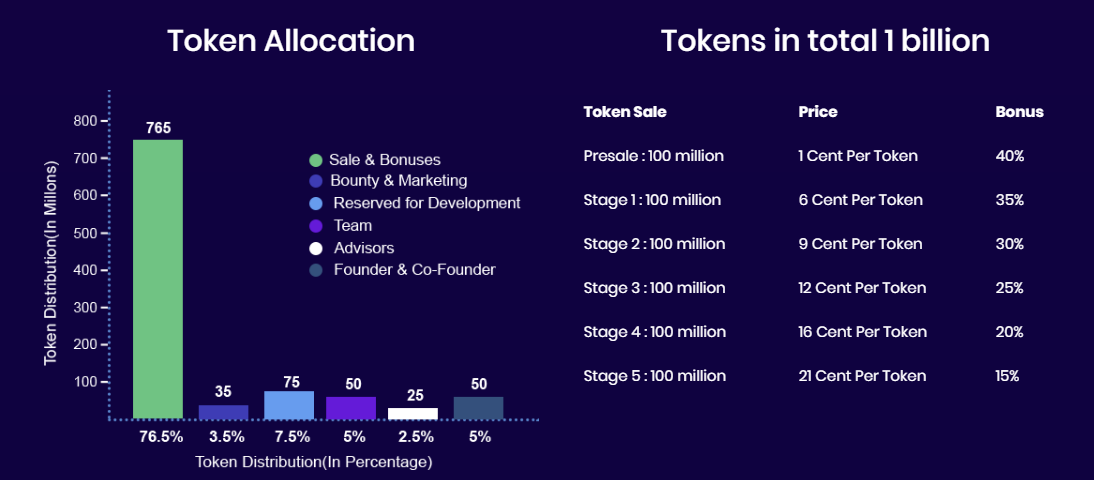Click the light blue 75 bar
This screenshot has height=480, width=1094.
(x=289, y=405)
